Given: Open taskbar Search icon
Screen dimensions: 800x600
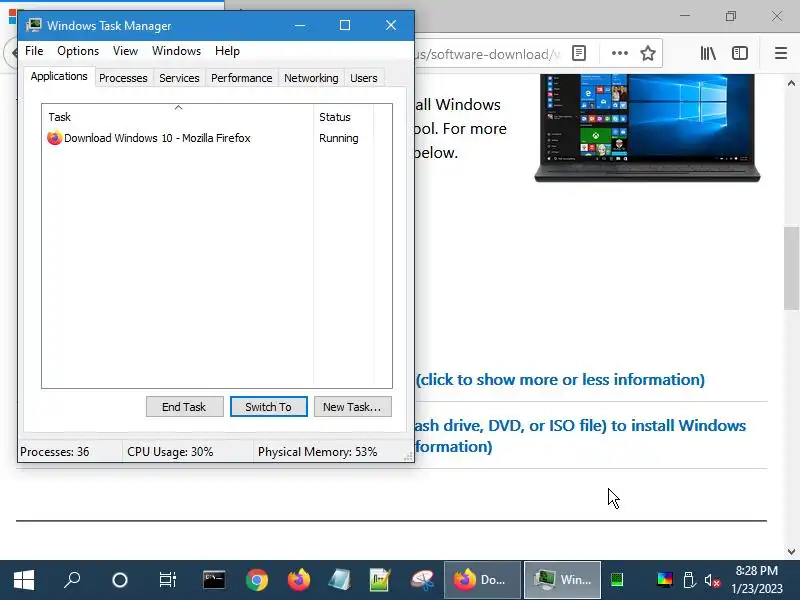Looking at the screenshot, I should 72,580.
